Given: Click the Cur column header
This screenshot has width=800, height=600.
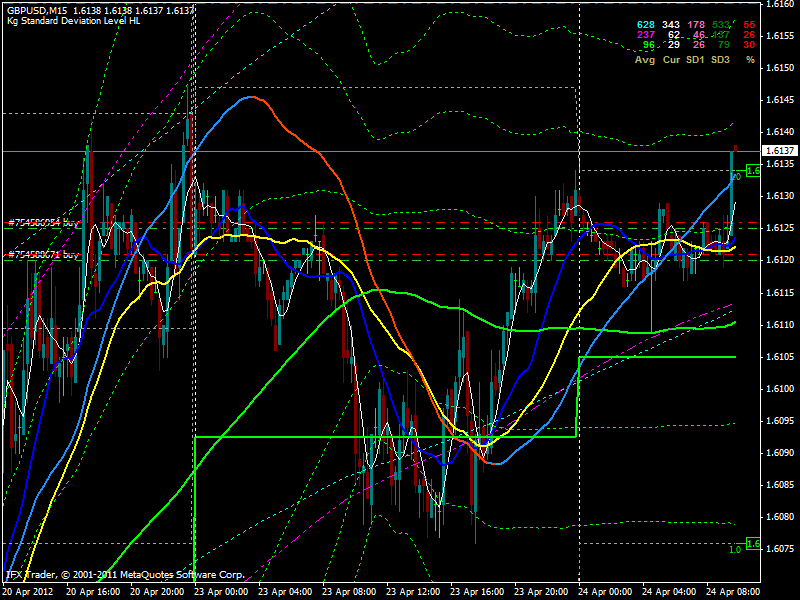Looking at the screenshot, I should point(671,60).
